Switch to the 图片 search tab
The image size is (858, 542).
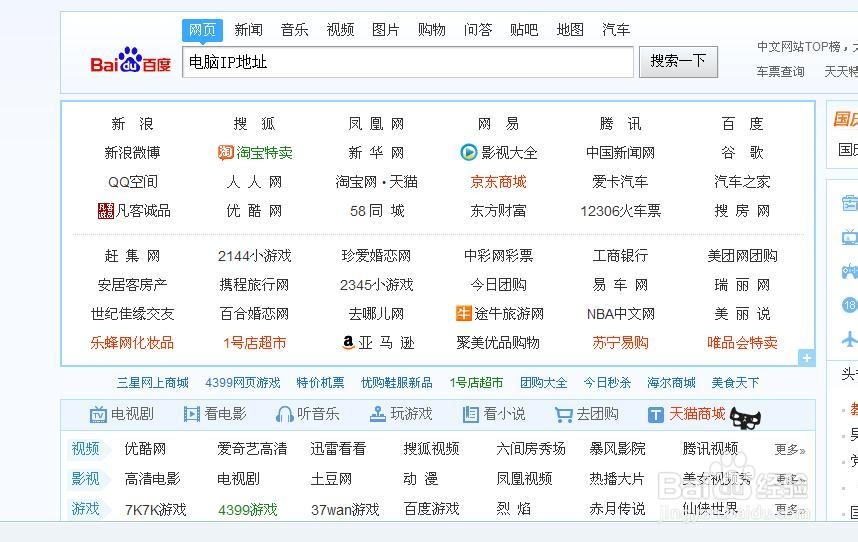pos(386,30)
